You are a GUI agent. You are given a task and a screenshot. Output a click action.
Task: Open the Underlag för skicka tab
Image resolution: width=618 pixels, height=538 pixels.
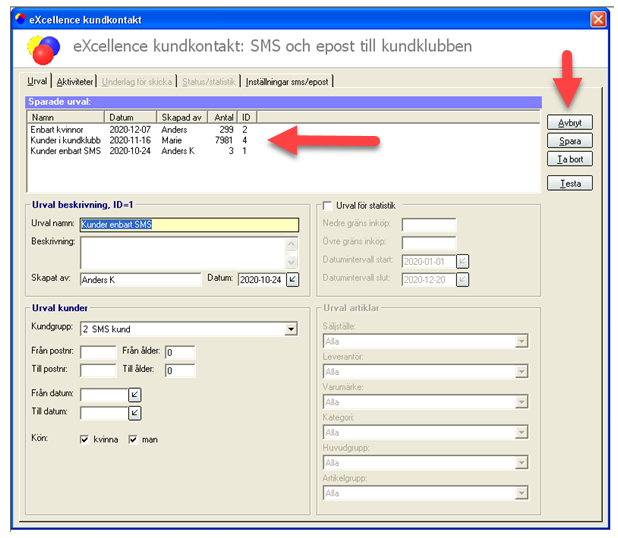(137, 82)
